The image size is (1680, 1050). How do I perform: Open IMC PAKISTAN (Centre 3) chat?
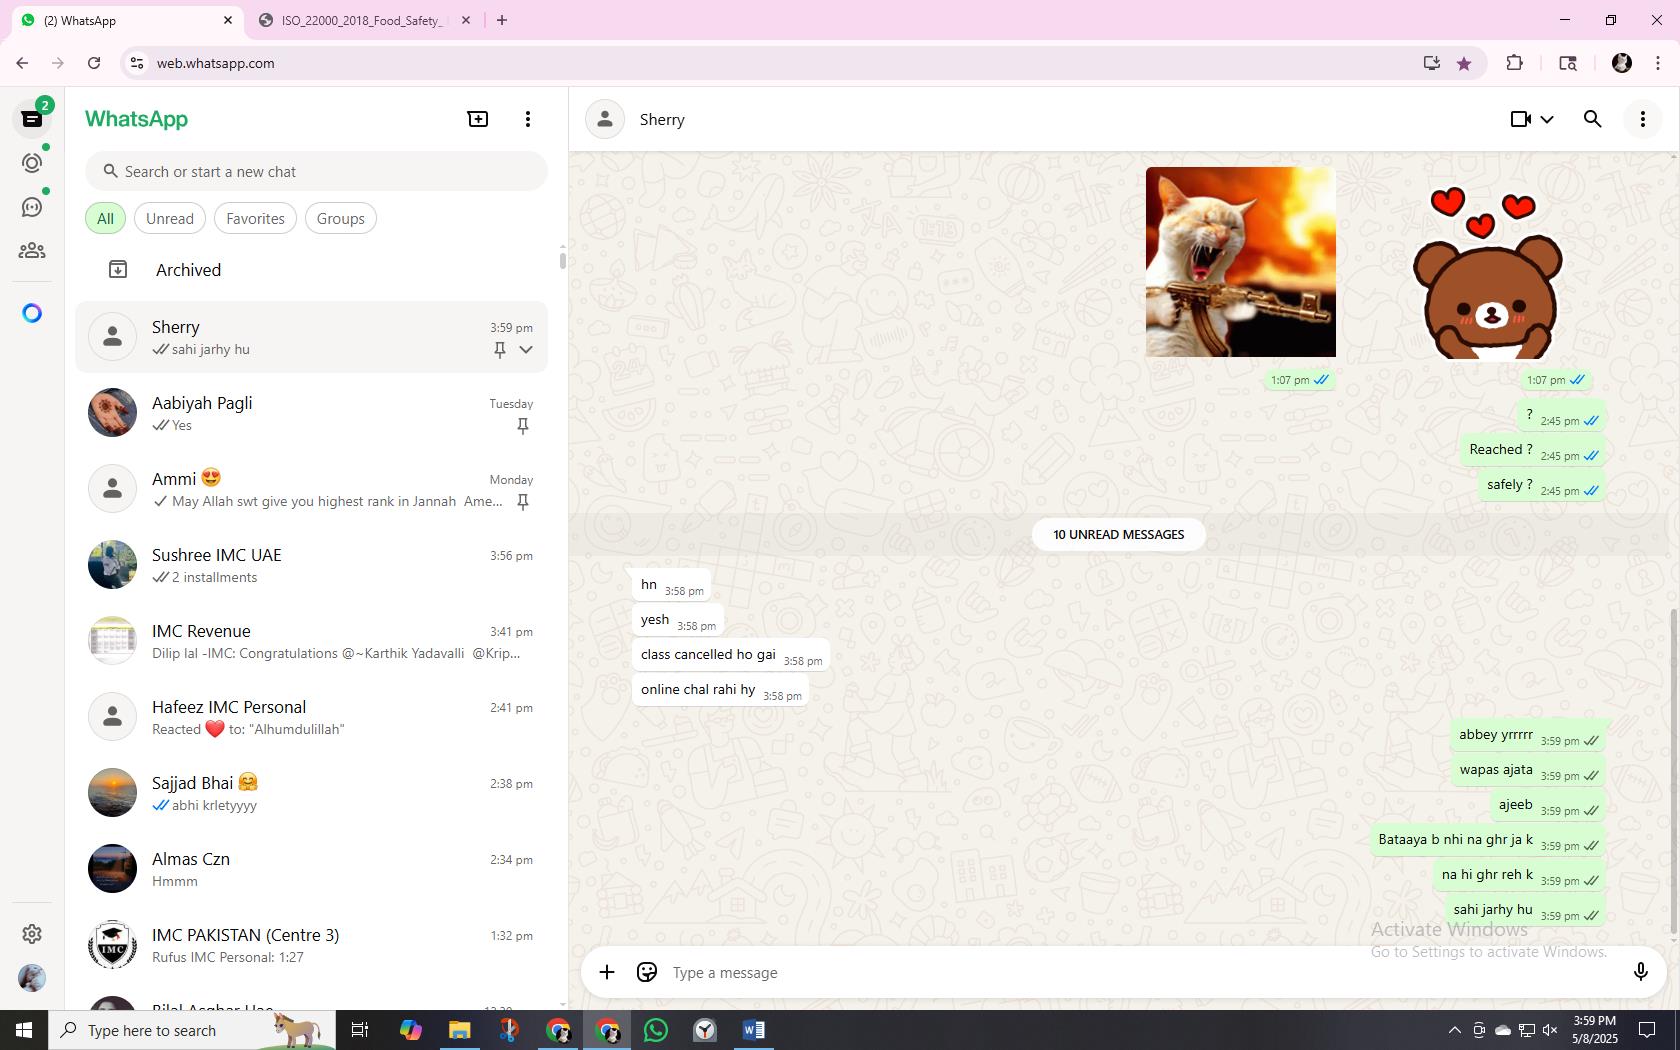[x=311, y=945]
